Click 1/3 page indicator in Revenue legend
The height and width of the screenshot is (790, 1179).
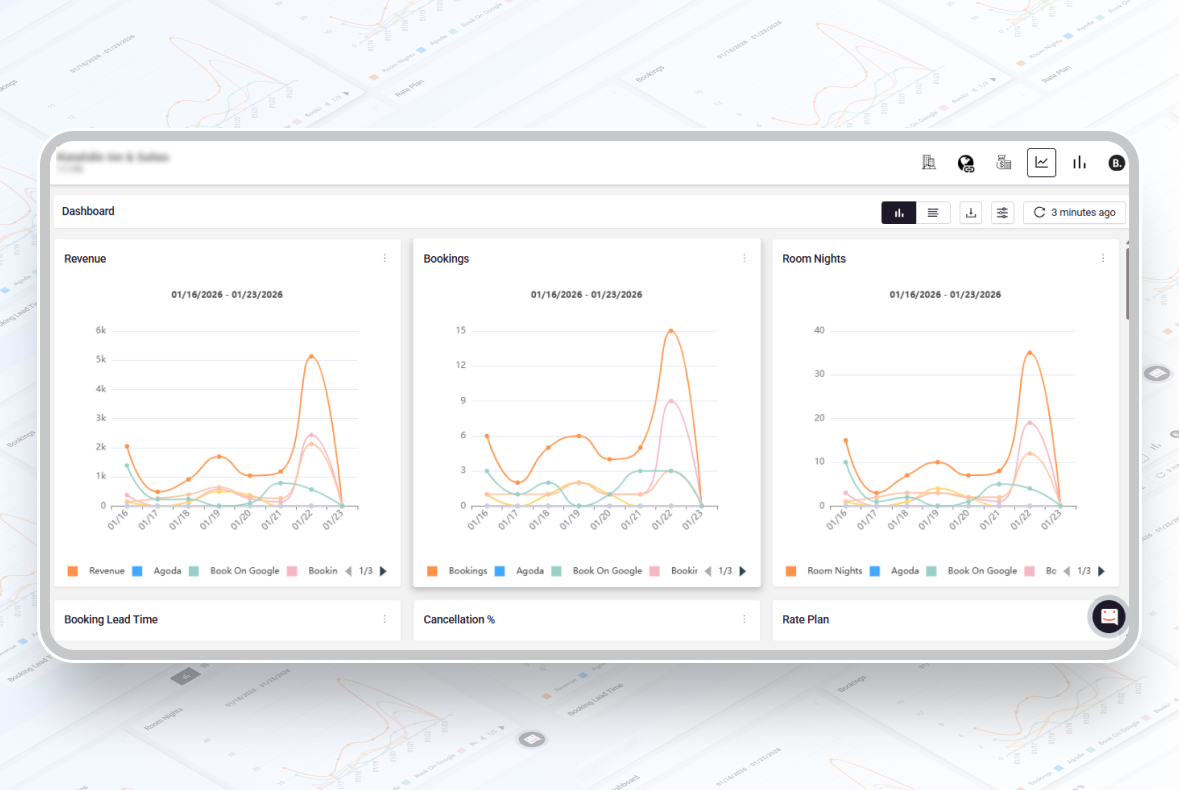tap(365, 571)
